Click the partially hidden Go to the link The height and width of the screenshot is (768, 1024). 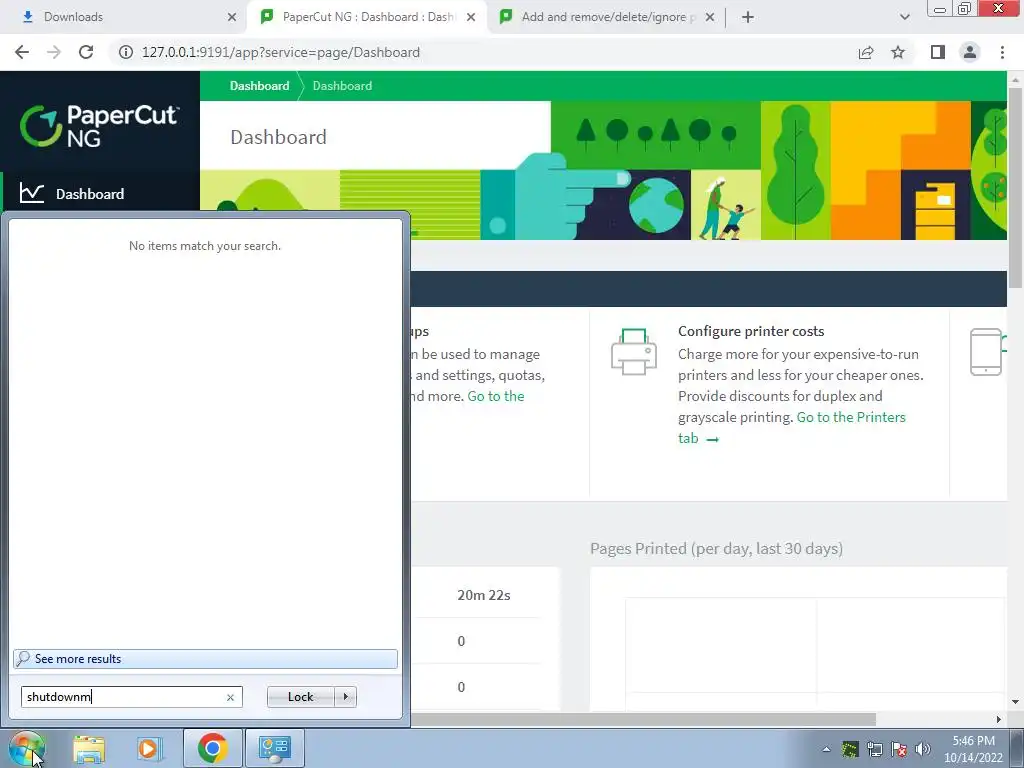coord(496,396)
